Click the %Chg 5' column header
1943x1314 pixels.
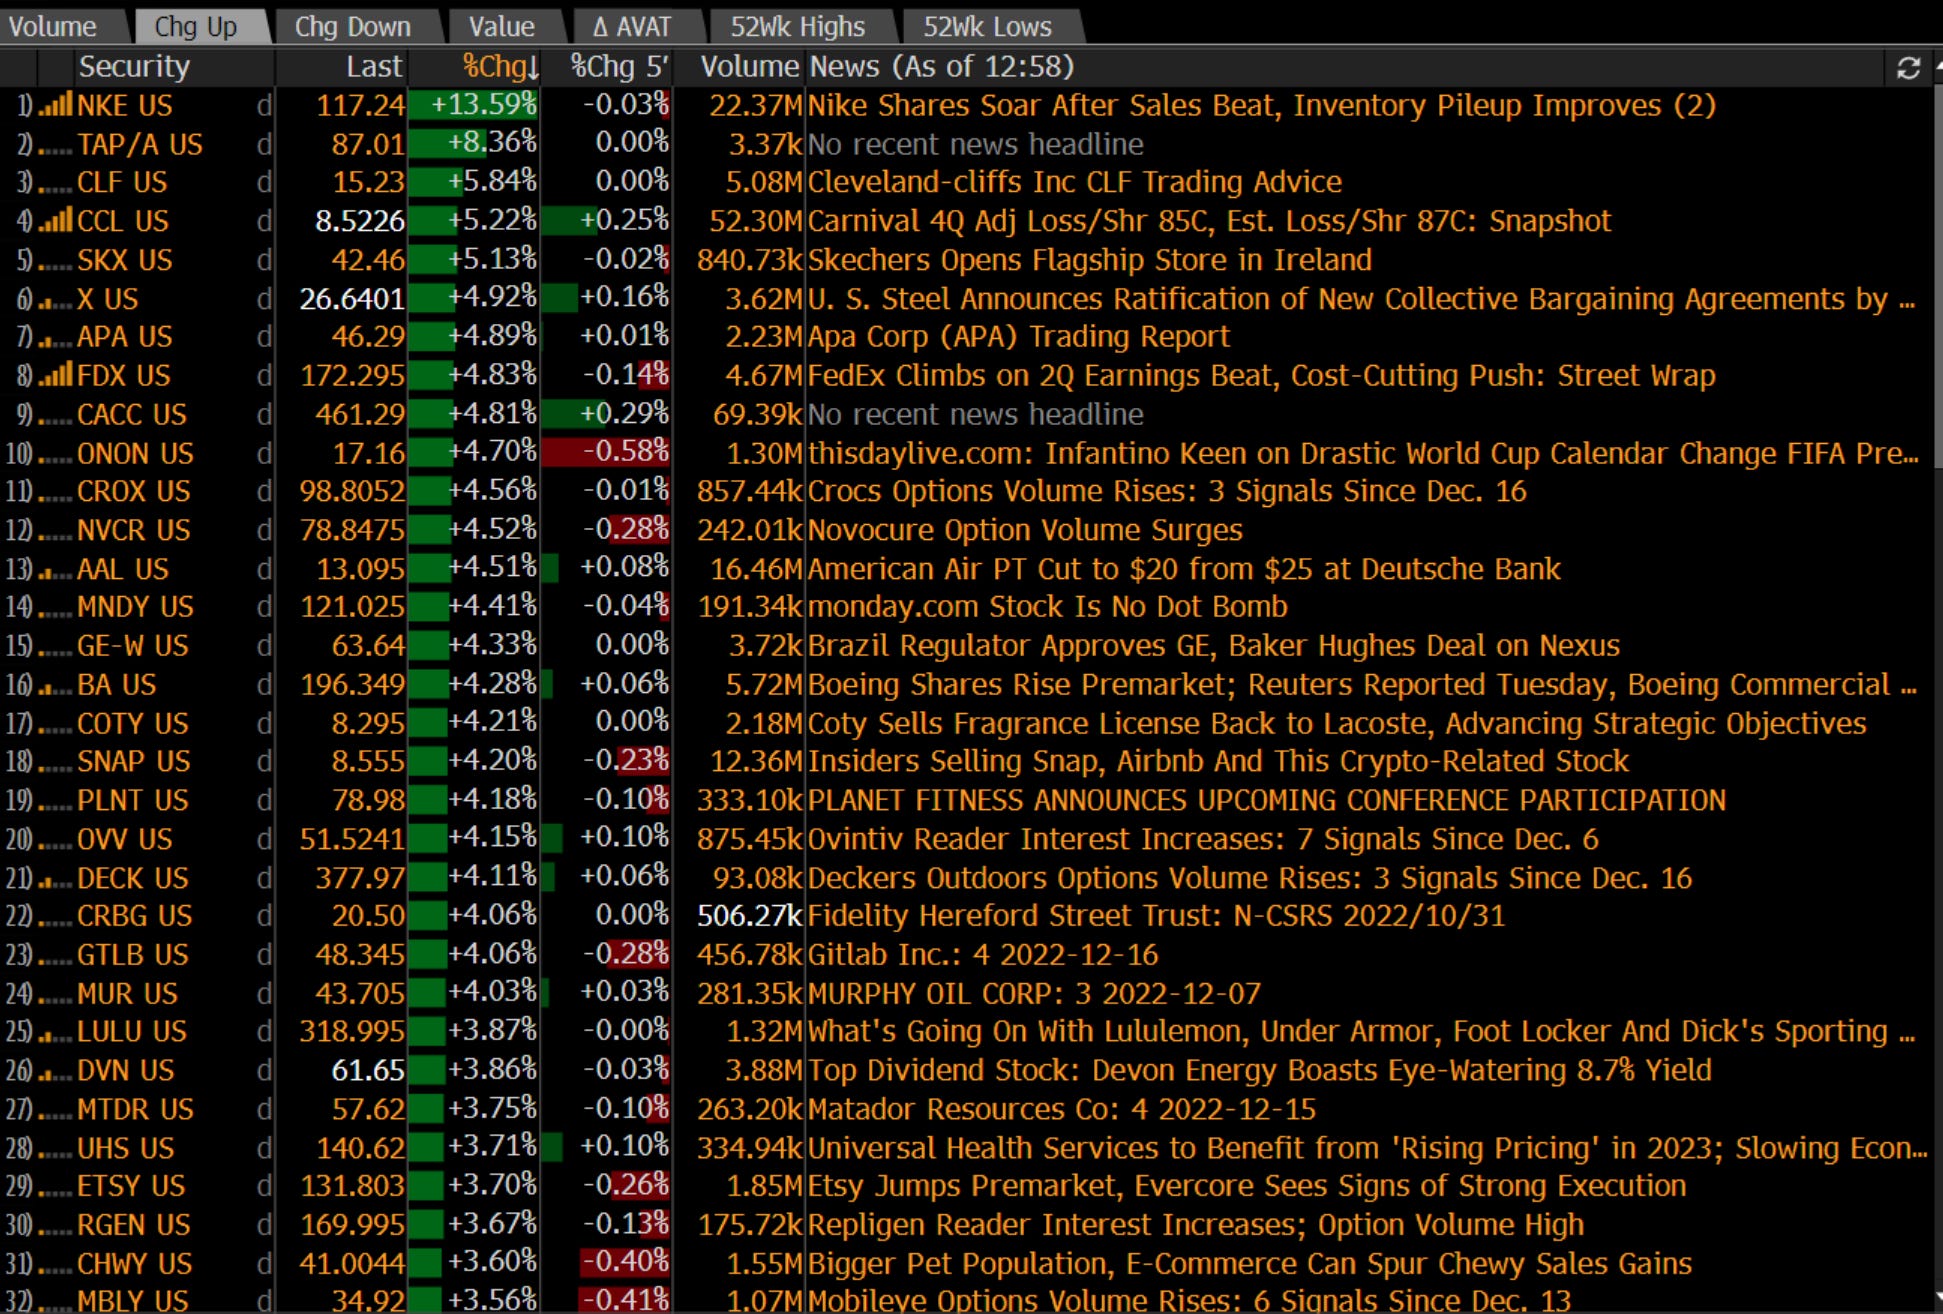coord(618,67)
